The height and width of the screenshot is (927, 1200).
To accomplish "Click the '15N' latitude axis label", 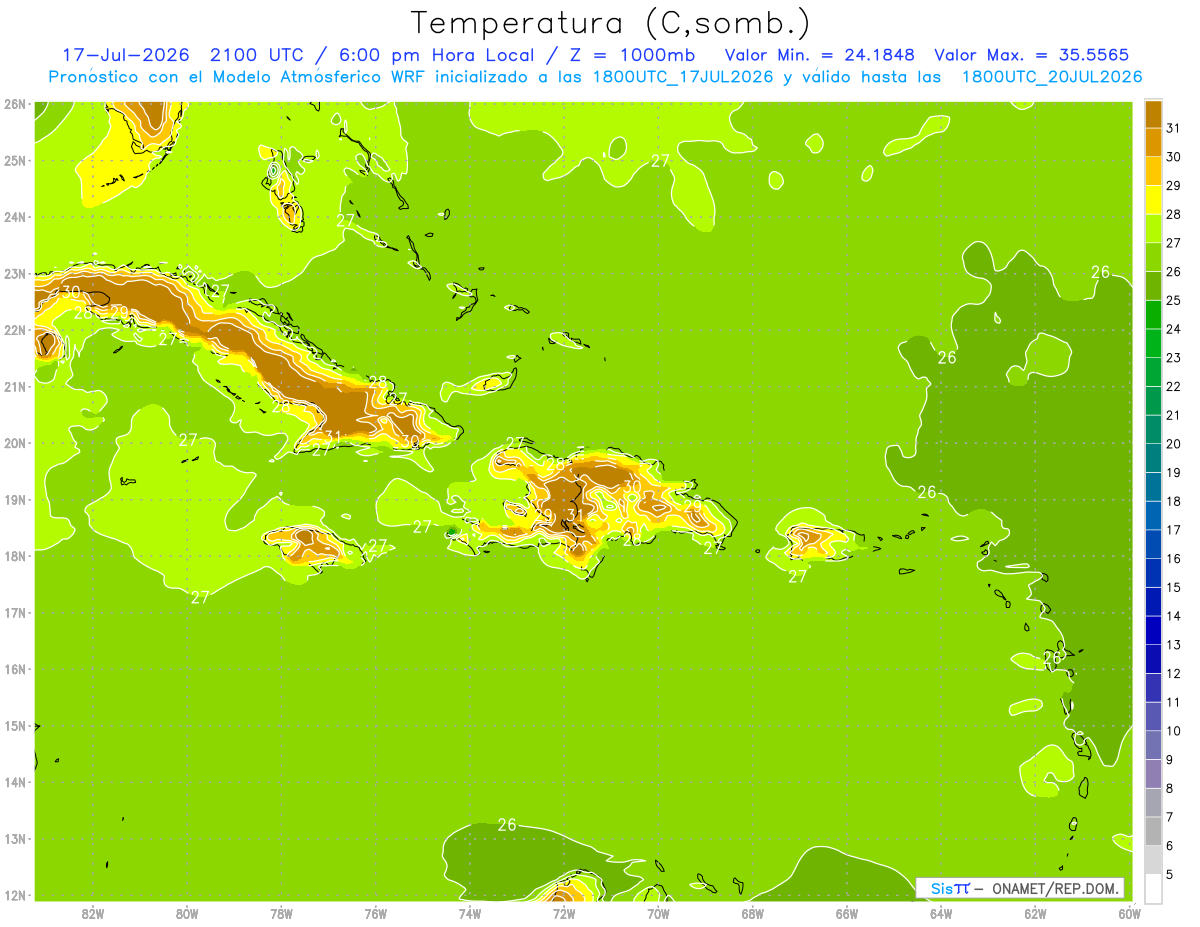I will (x=14, y=725).
